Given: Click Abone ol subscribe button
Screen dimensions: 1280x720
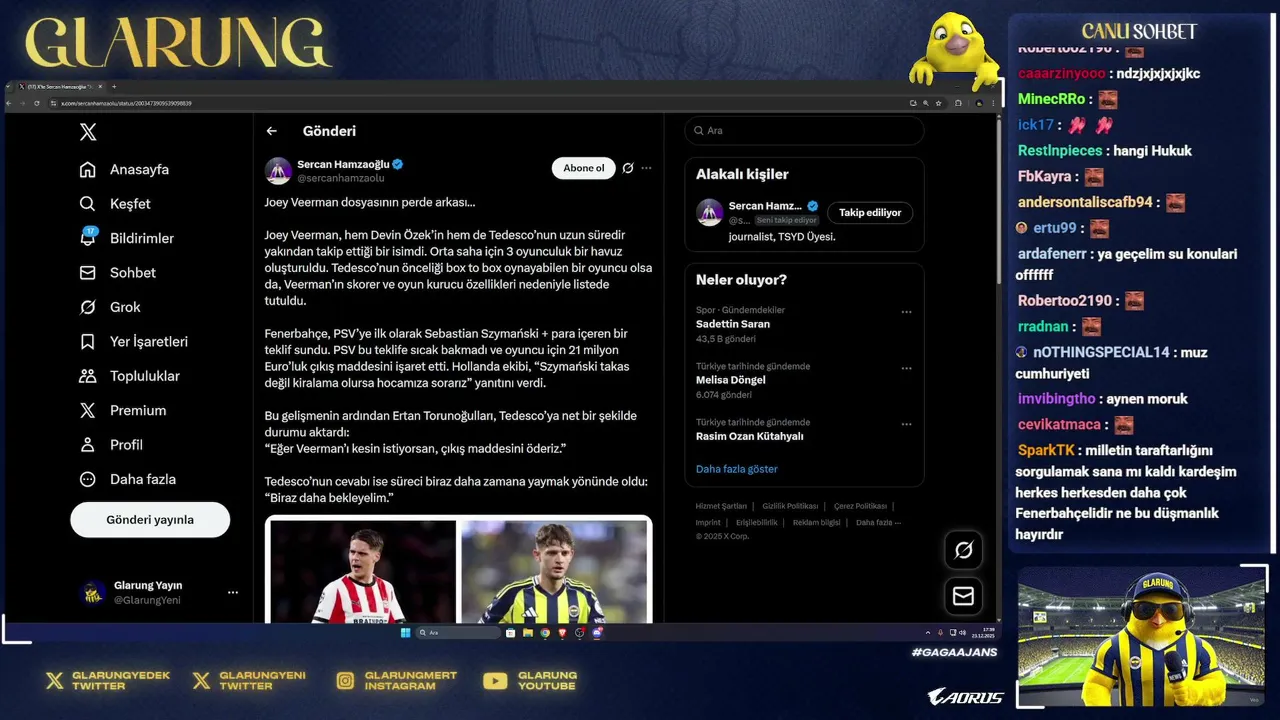Looking at the screenshot, I should click(x=583, y=168).
